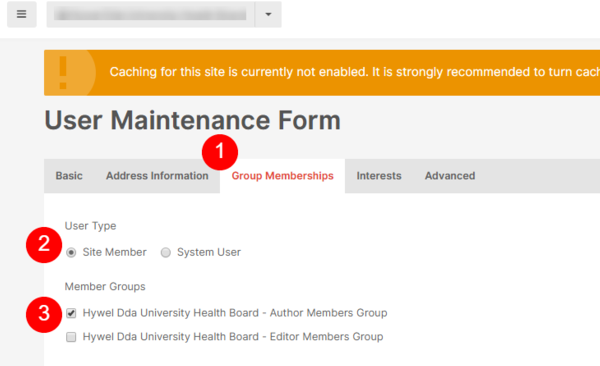Click the blurred site name selector field
600x366 pixels.
150,14
